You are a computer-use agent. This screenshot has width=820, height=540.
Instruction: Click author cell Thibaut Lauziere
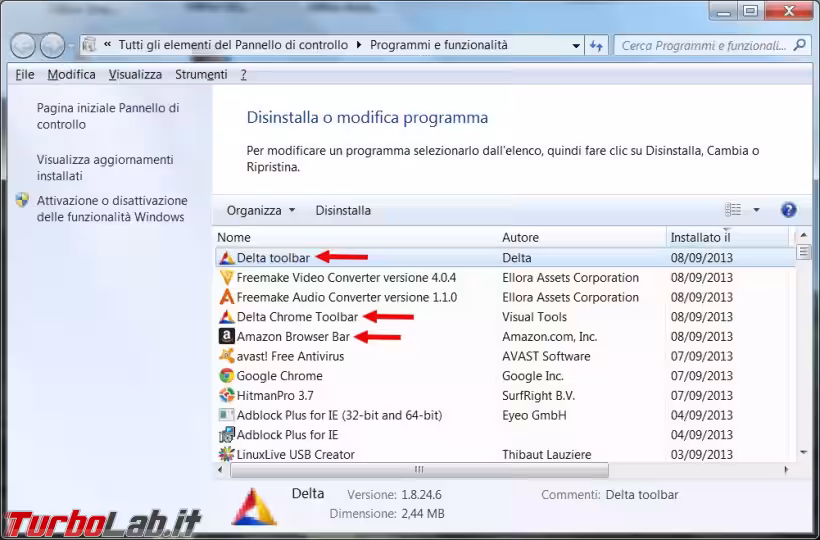click(x=546, y=455)
